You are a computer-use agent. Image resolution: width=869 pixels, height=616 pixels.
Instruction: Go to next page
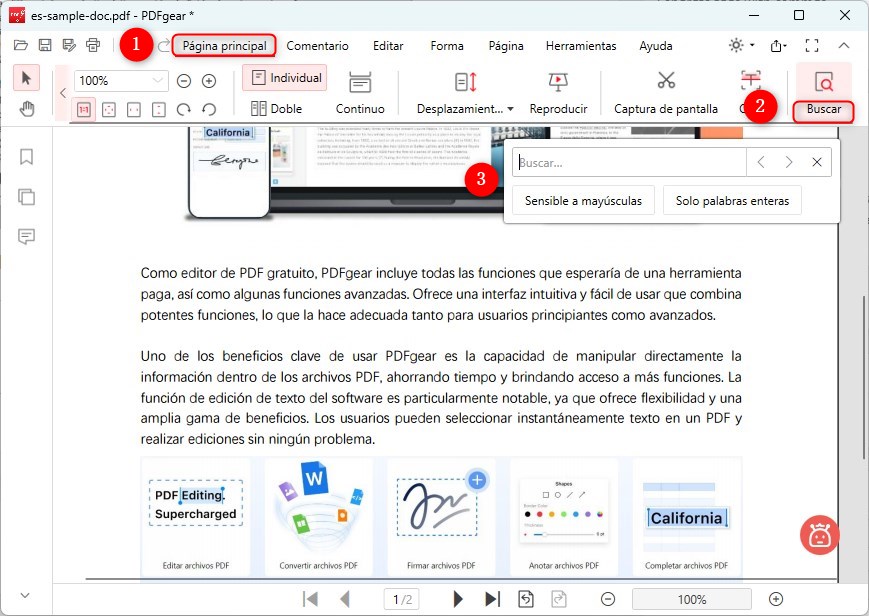point(458,599)
